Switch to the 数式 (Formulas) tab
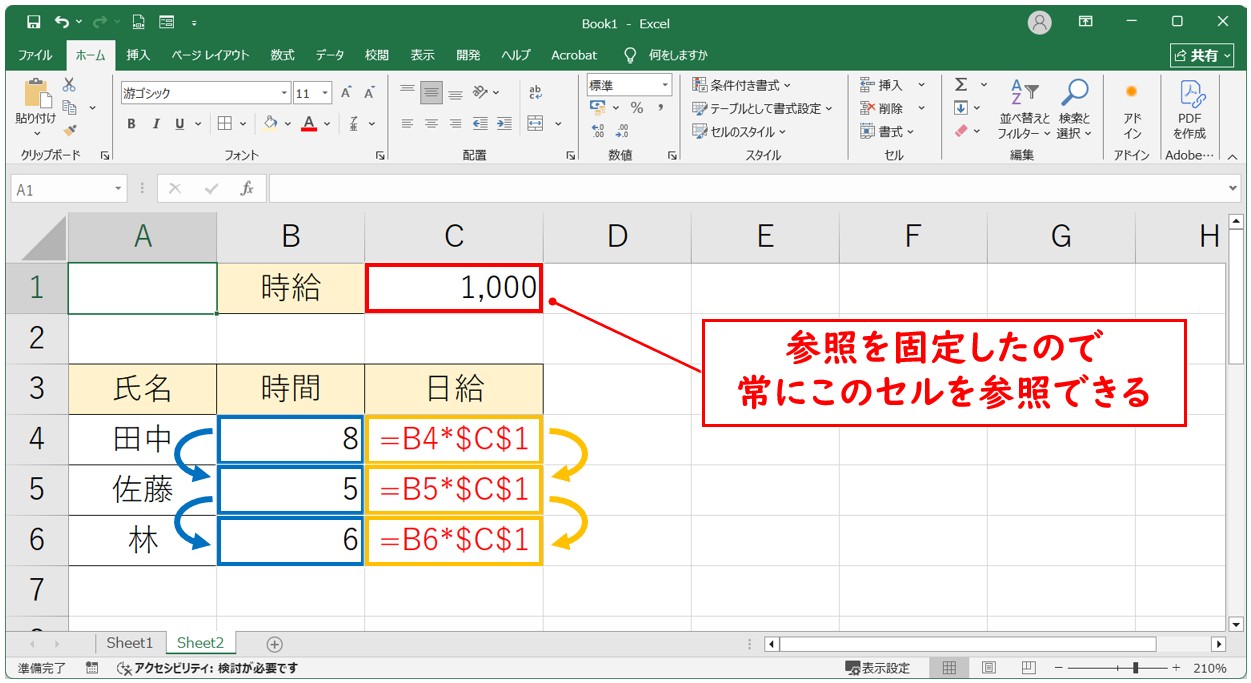1251x683 pixels. [x=283, y=55]
